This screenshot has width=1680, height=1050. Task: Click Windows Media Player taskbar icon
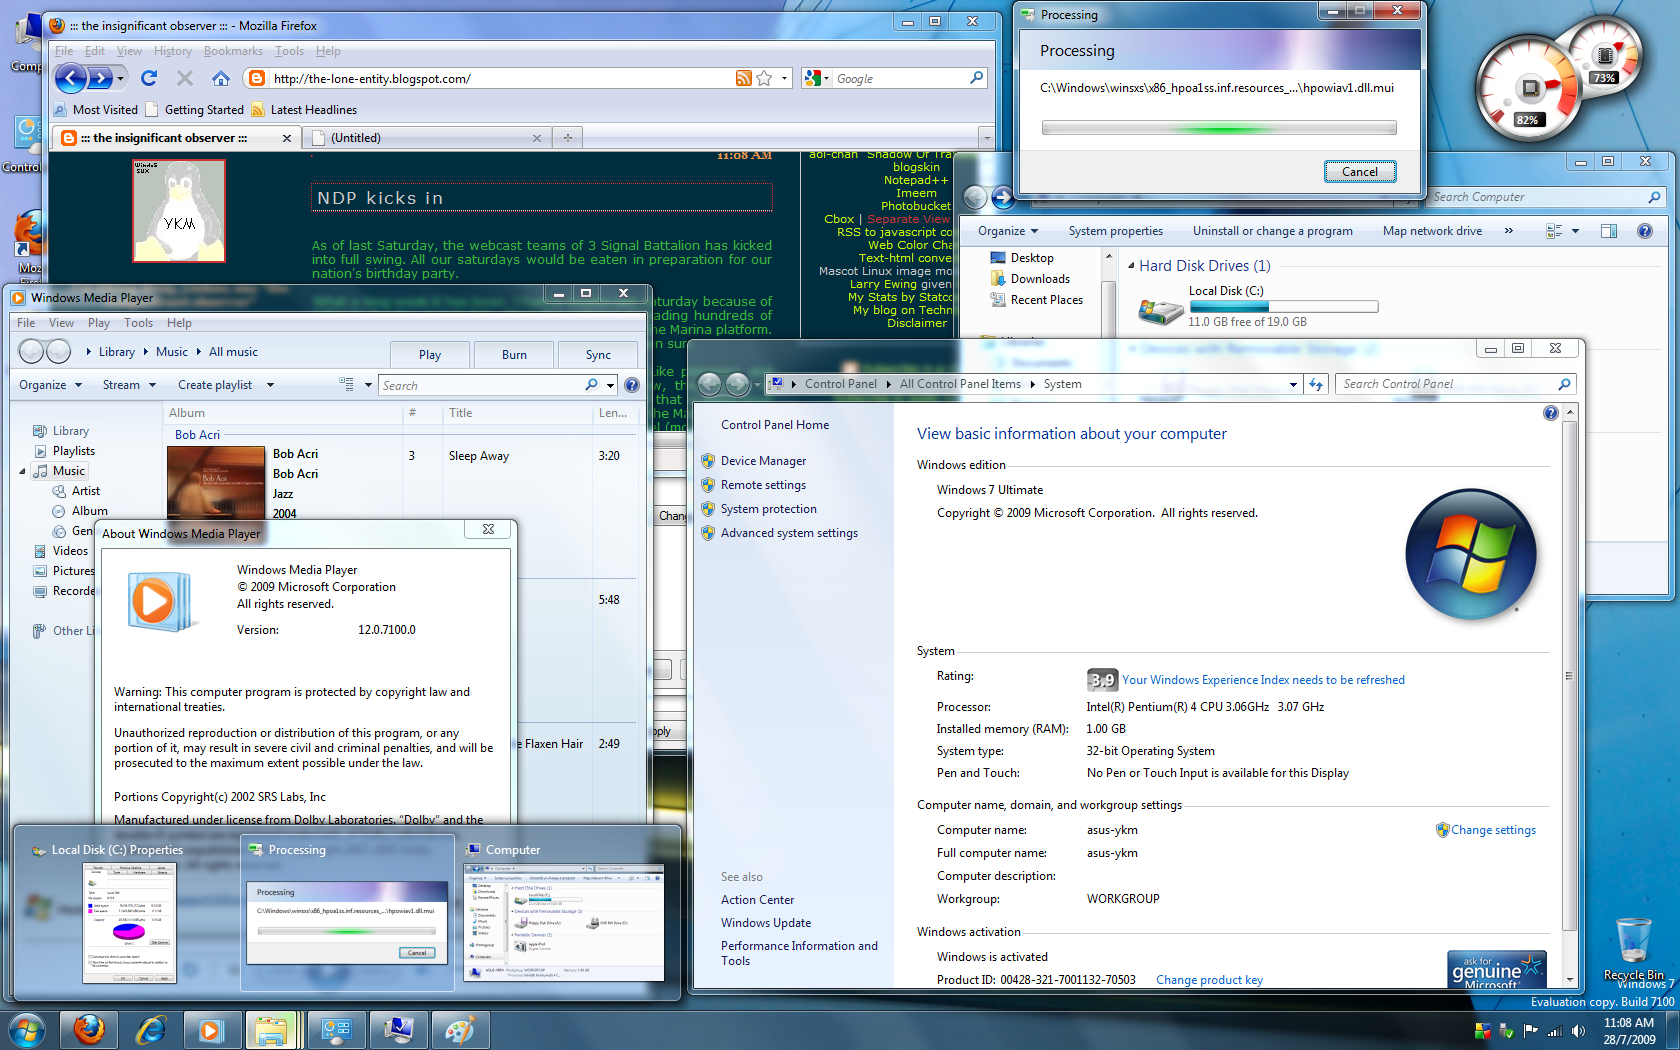click(211, 1030)
